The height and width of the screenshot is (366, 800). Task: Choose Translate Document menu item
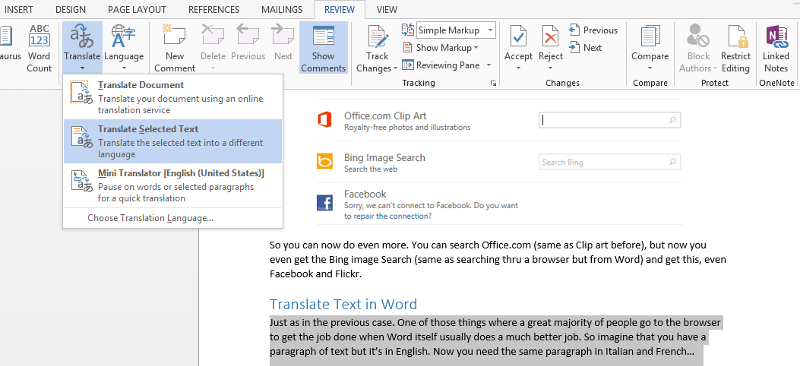172,97
